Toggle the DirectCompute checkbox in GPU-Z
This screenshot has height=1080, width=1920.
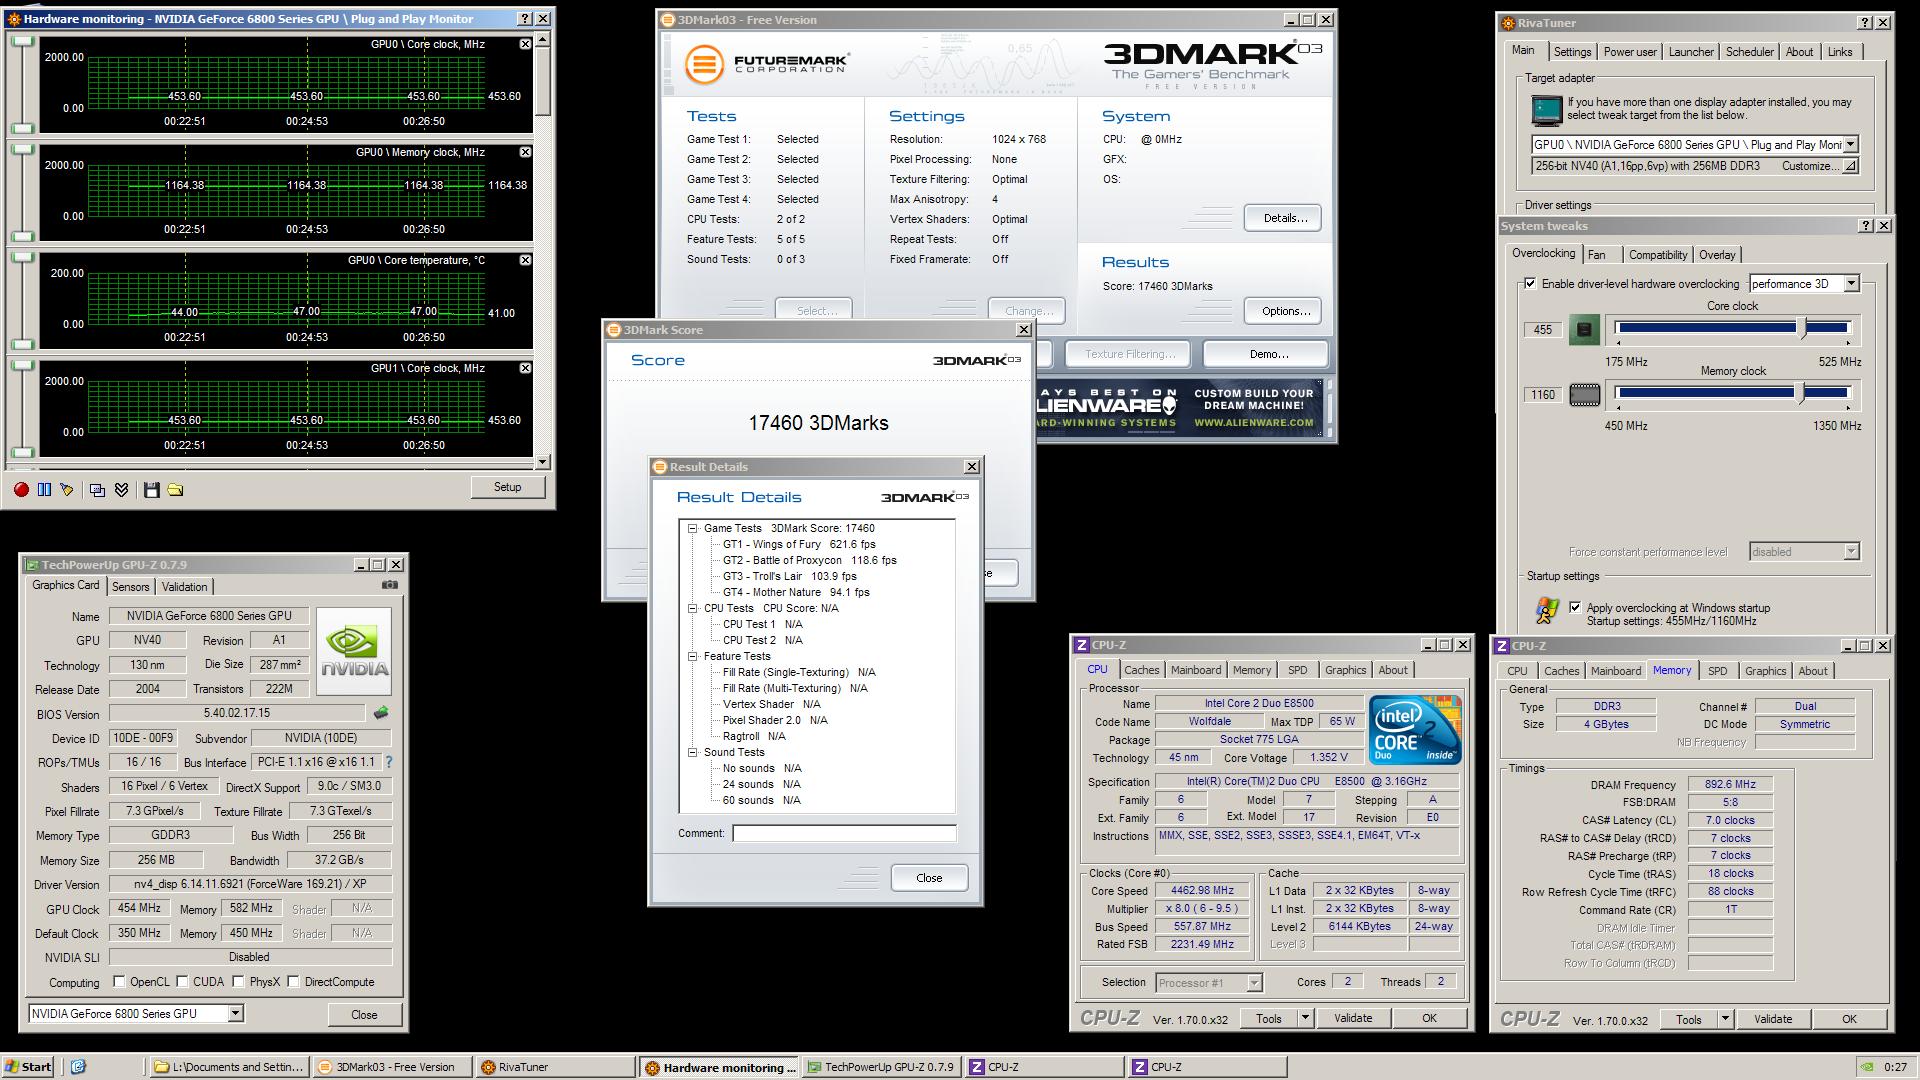[x=293, y=982]
